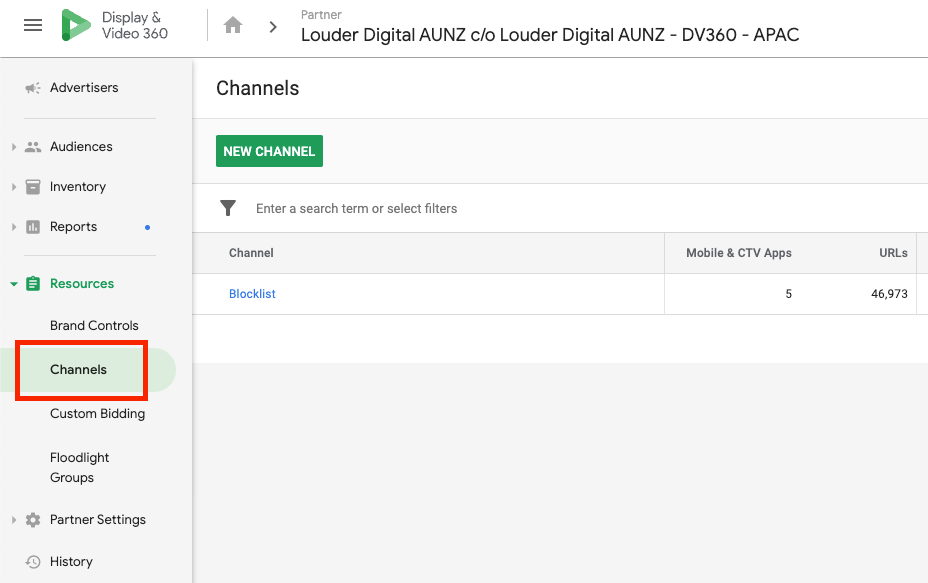This screenshot has height=583, width=928.
Task: Click the Channels page heading
Action: point(257,88)
